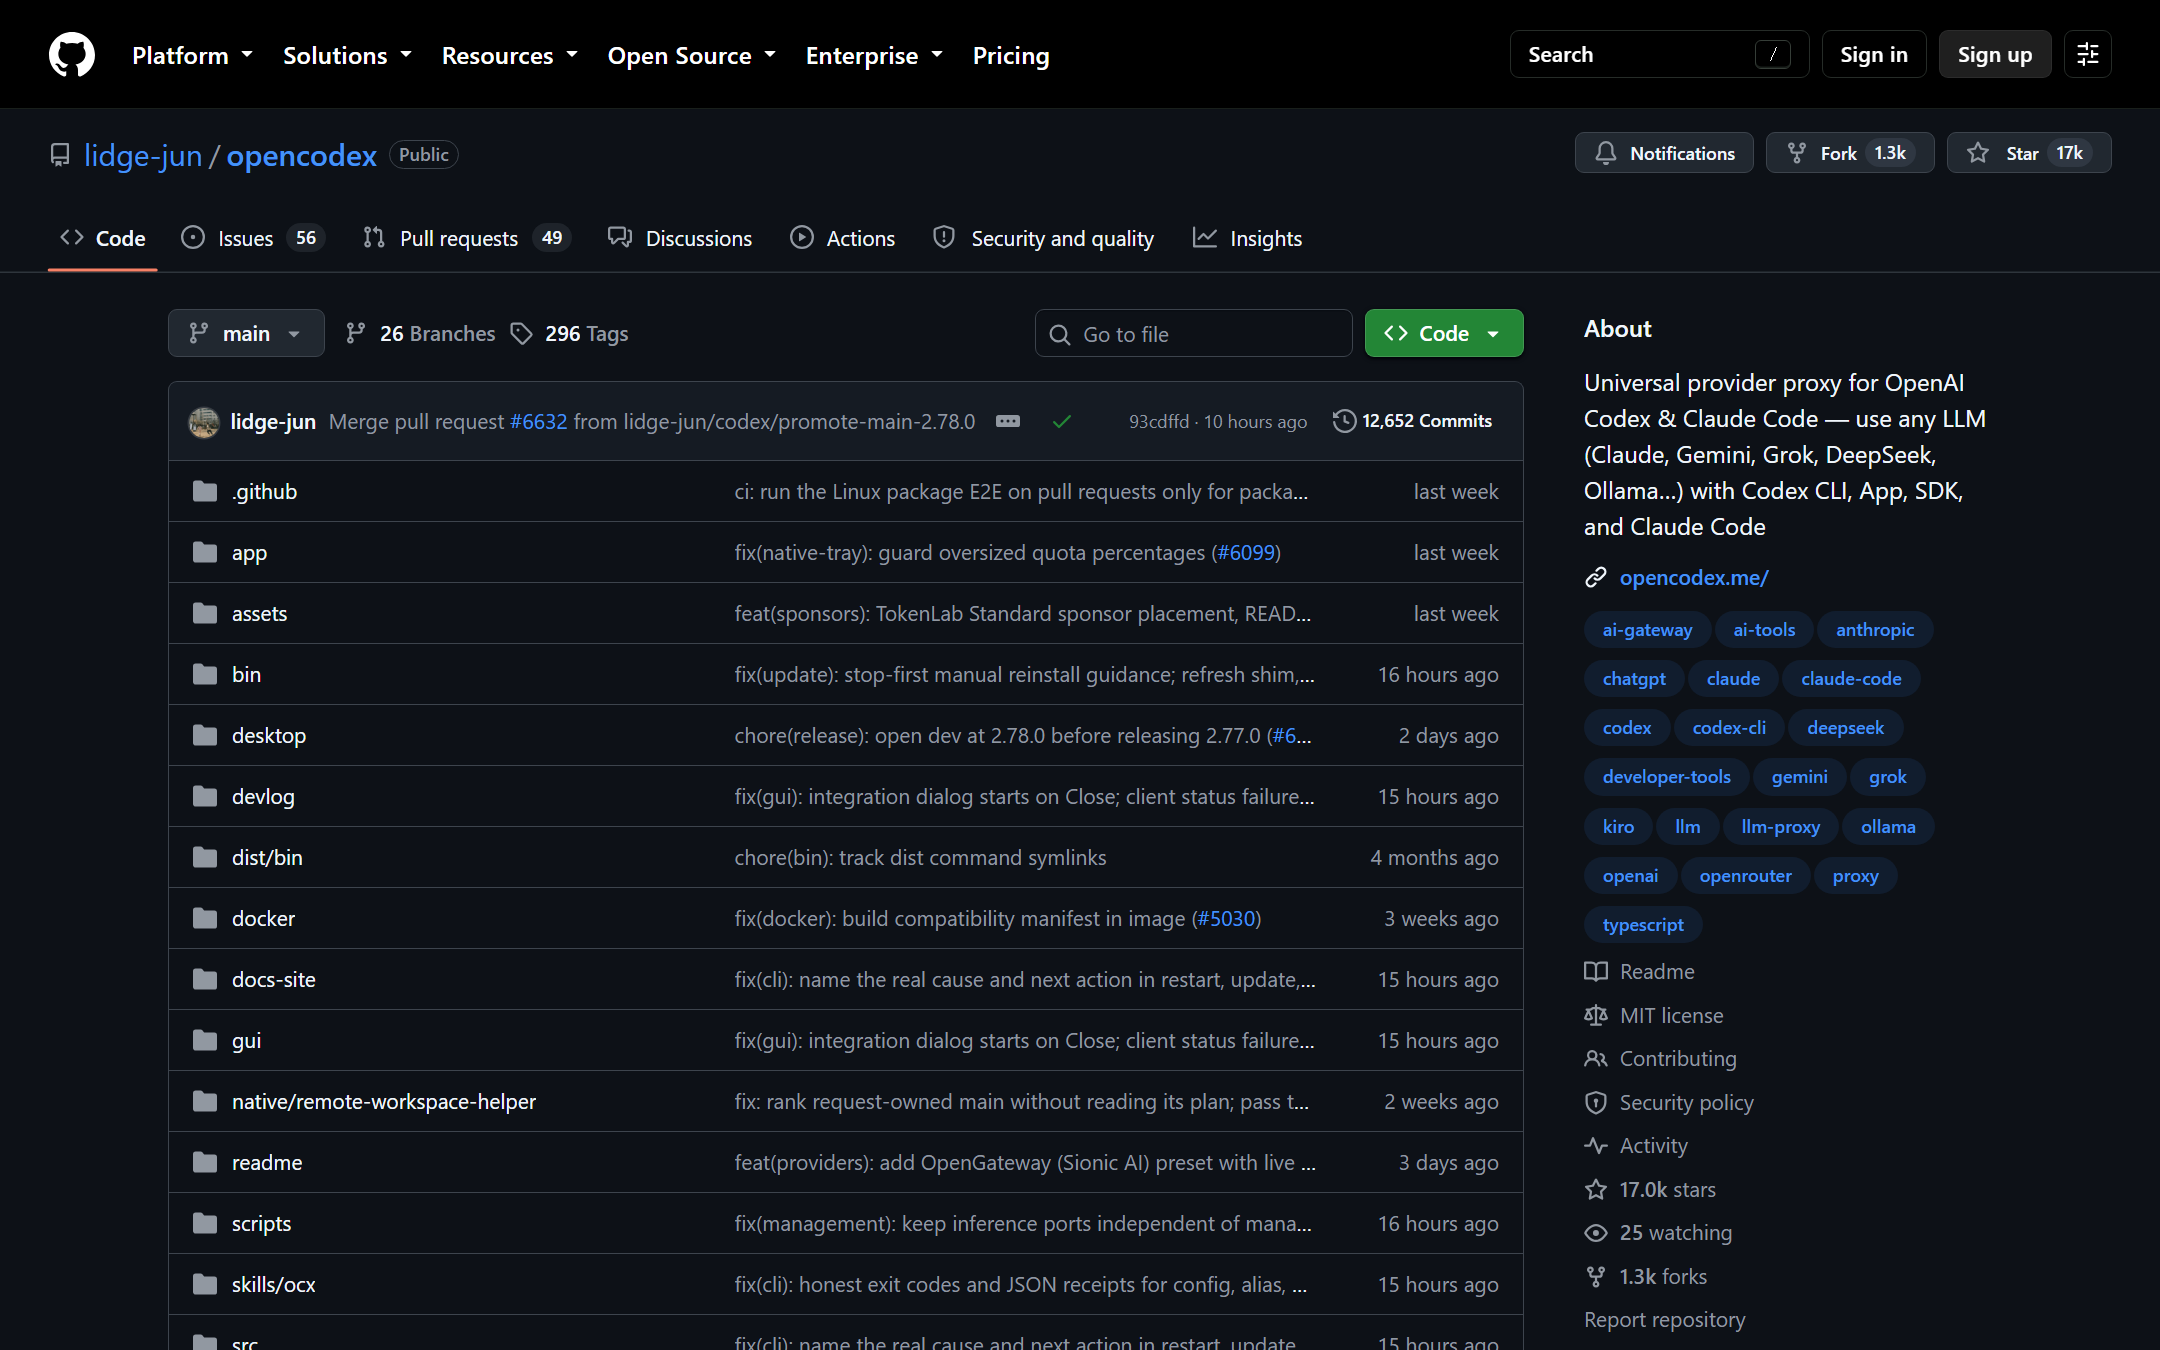Click the Go to file input
The image size is (2160, 1350).
[1194, 333]
